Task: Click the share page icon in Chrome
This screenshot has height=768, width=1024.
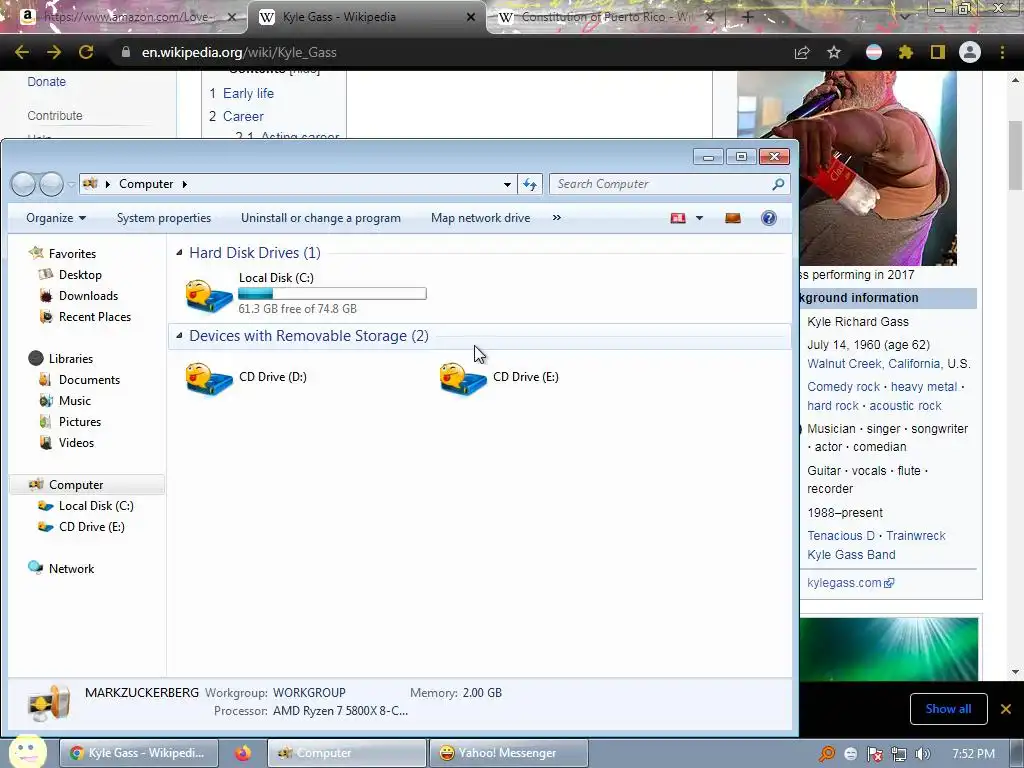Action: tap(802, 52)
